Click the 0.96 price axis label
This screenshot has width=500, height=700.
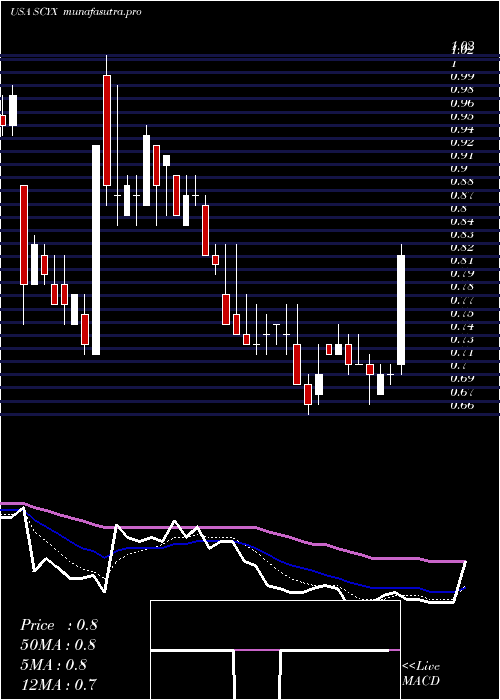click(462, 103)
